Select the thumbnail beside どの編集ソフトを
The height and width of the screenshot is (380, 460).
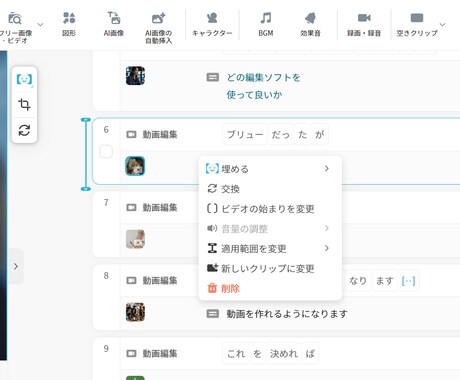[x=135, y=76]
